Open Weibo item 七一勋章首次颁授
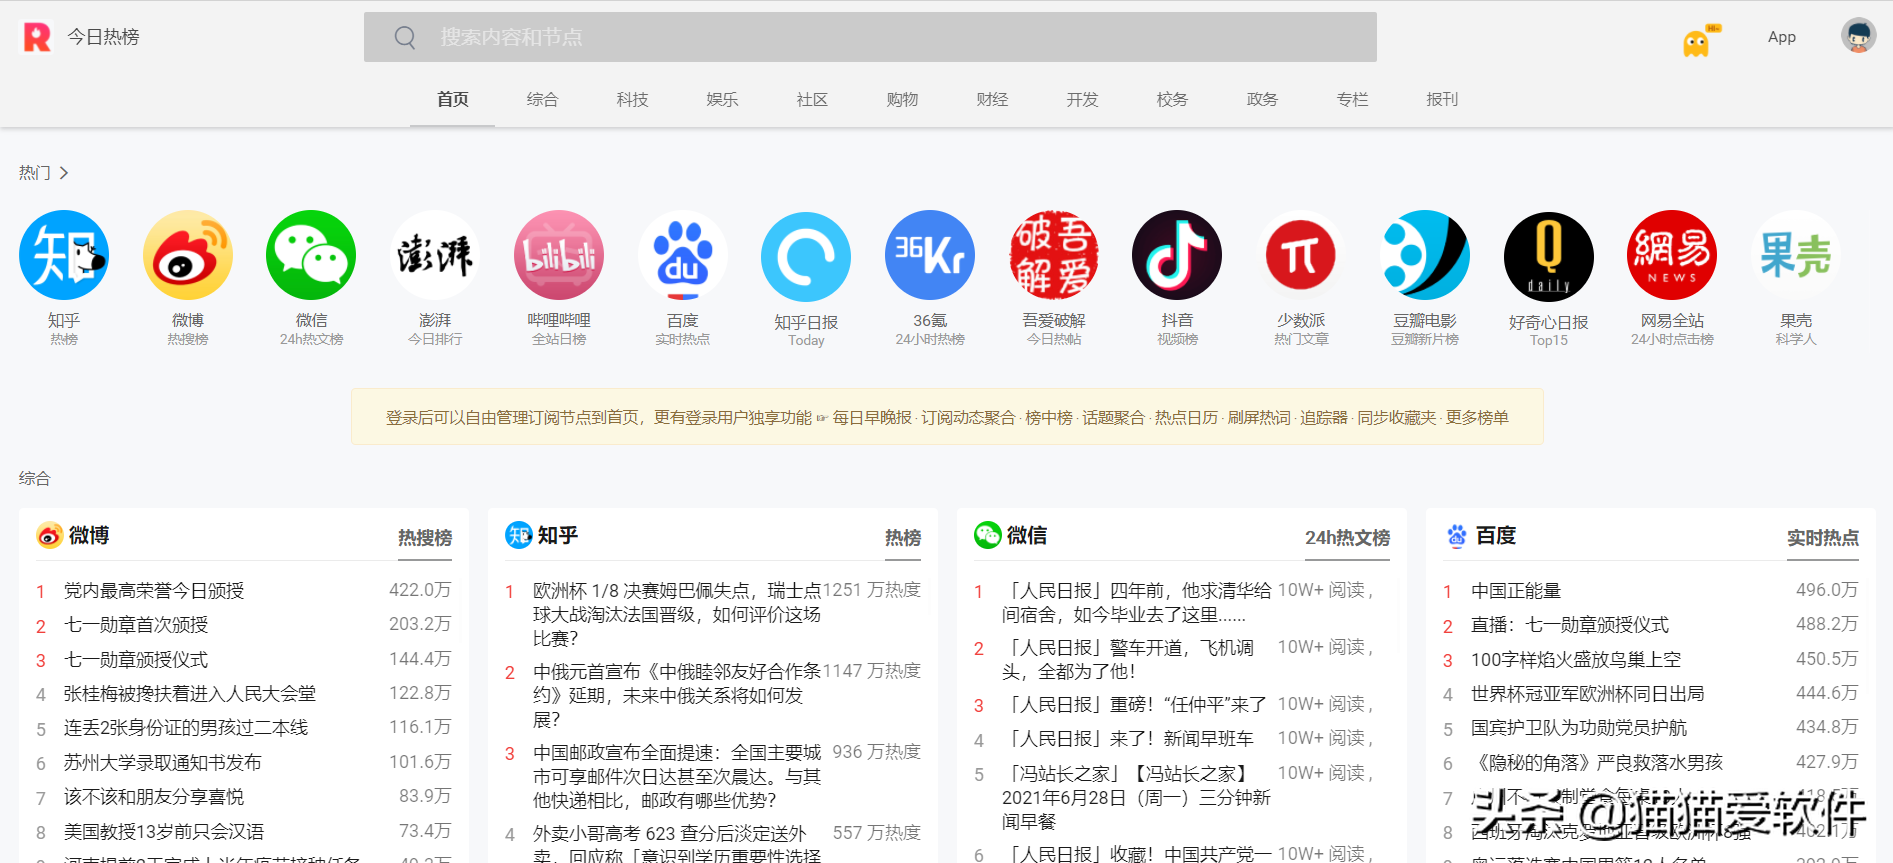 (136, 625)
